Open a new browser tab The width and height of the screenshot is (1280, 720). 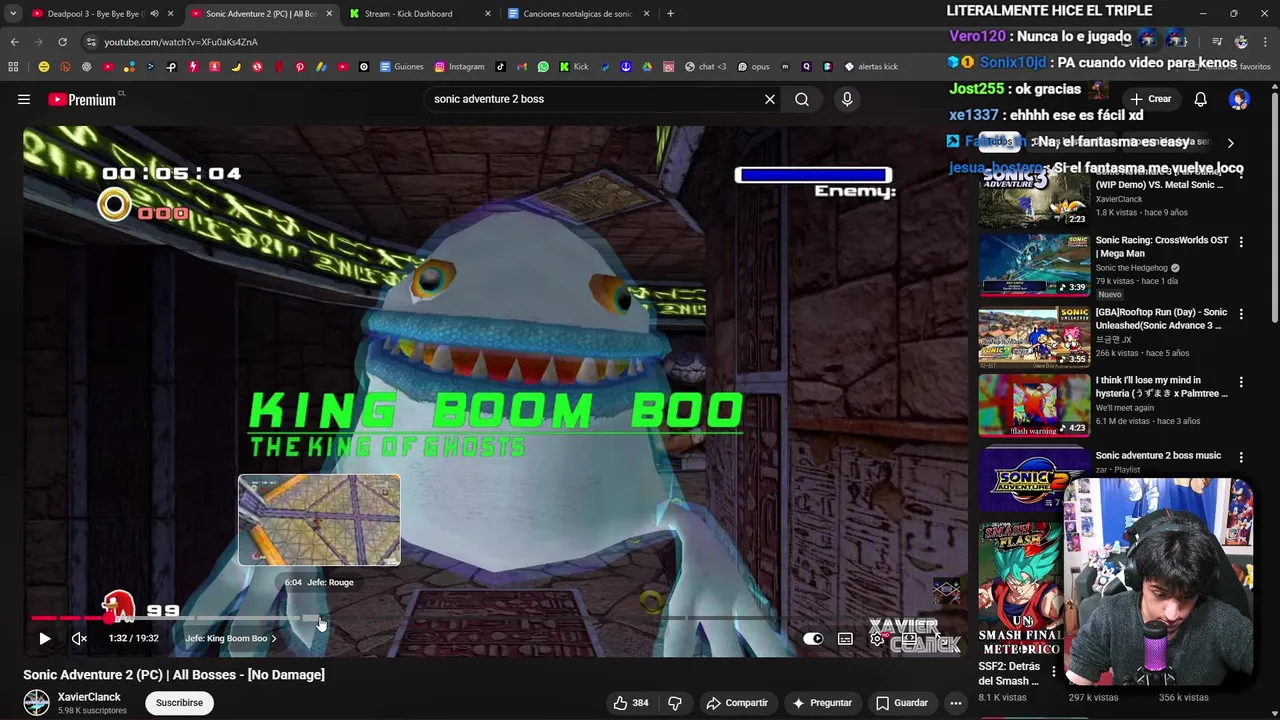click(670, 14)
